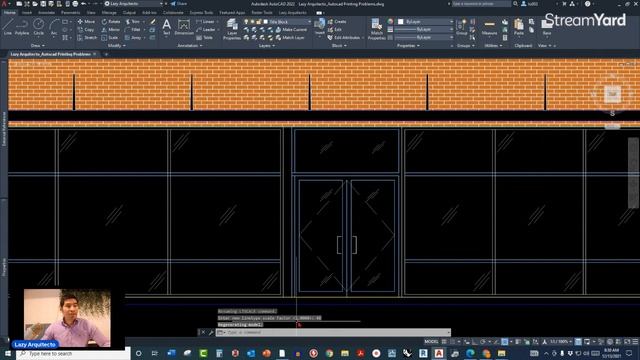Screen dimensions: 640x360
Task: Expand the Modify panel
Action: (x=116, y=46)
